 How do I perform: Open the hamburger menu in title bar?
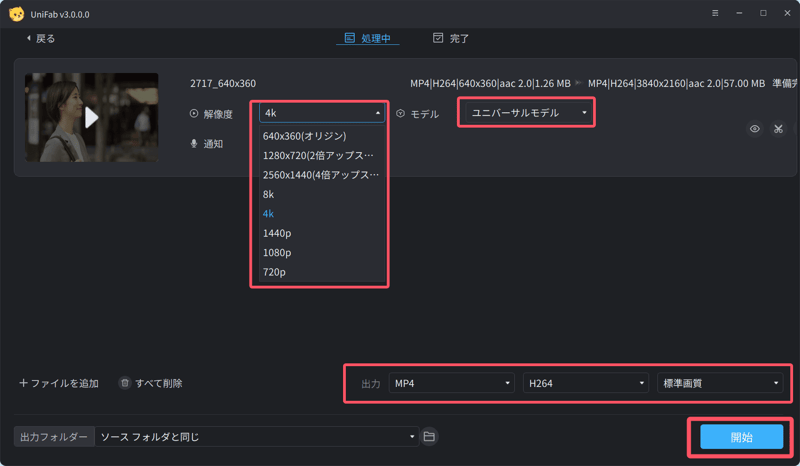pos(714,13)
